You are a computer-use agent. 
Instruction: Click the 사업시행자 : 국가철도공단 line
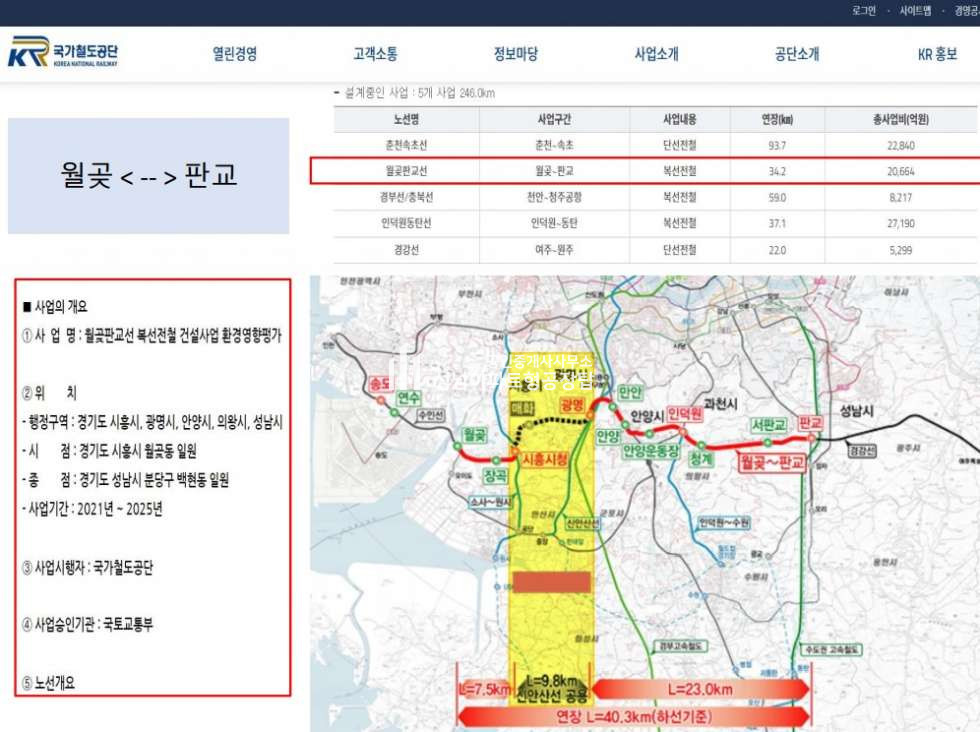[x=87, y=568]
